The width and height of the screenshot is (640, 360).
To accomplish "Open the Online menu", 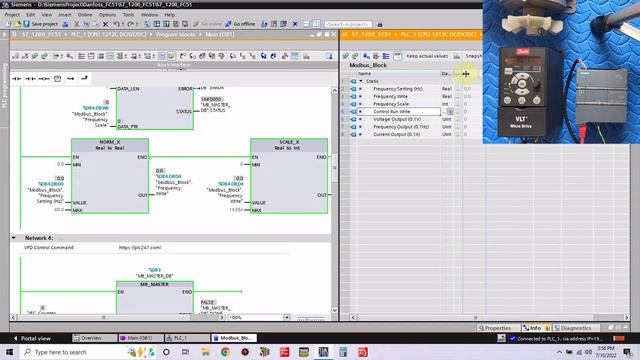I will click(85, 14).
